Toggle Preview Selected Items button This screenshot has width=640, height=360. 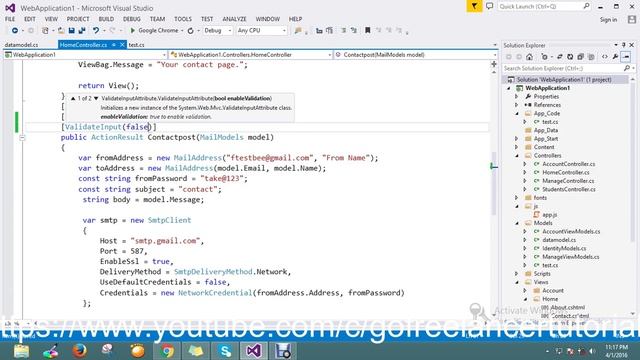tap(626, 57)
